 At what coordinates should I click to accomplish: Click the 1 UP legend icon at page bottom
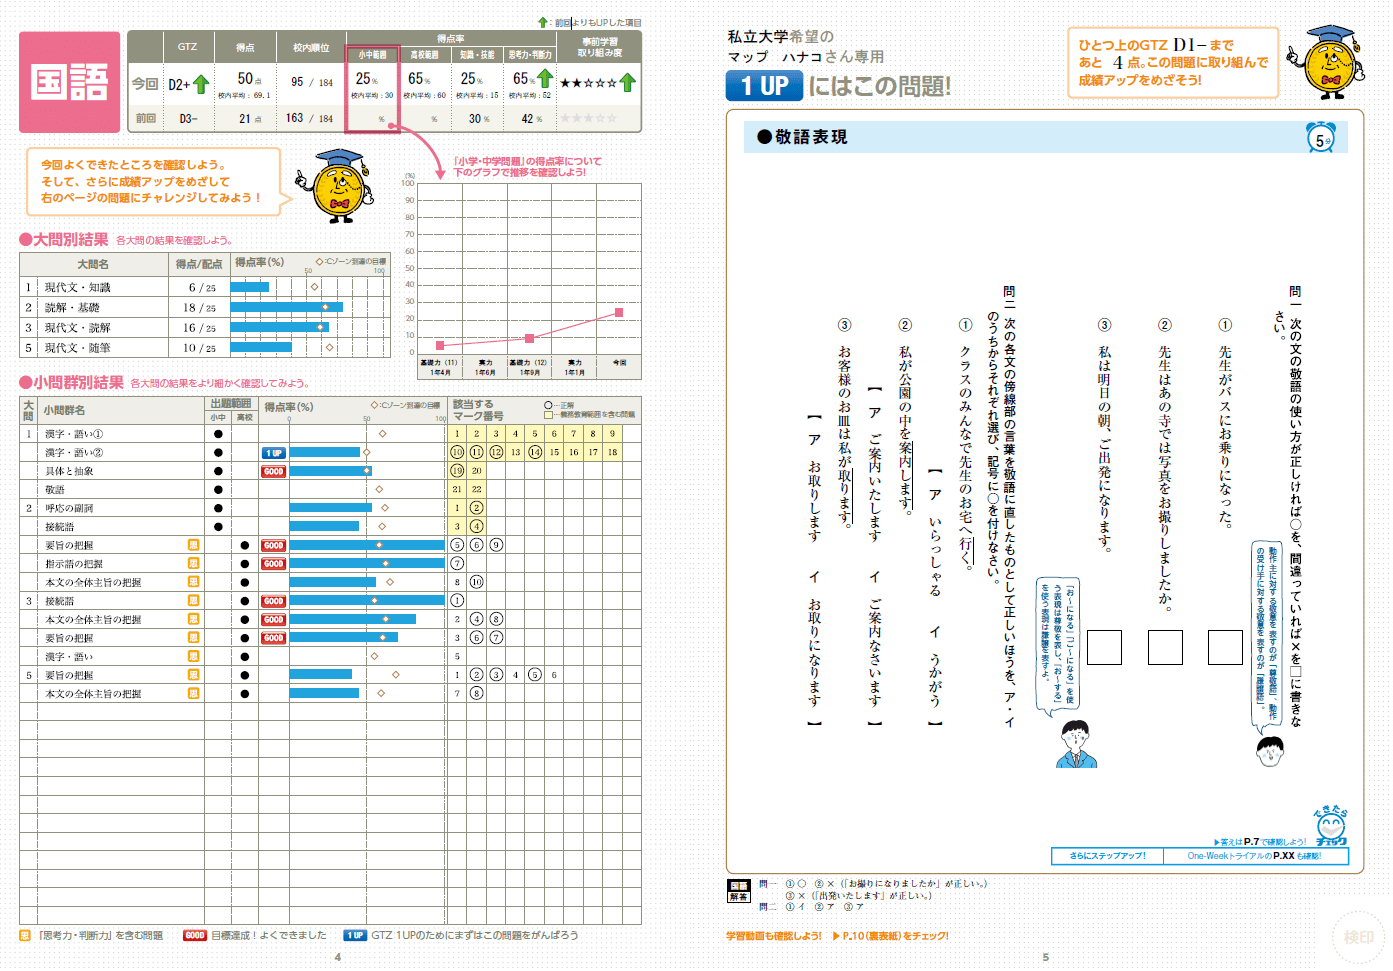355,935
